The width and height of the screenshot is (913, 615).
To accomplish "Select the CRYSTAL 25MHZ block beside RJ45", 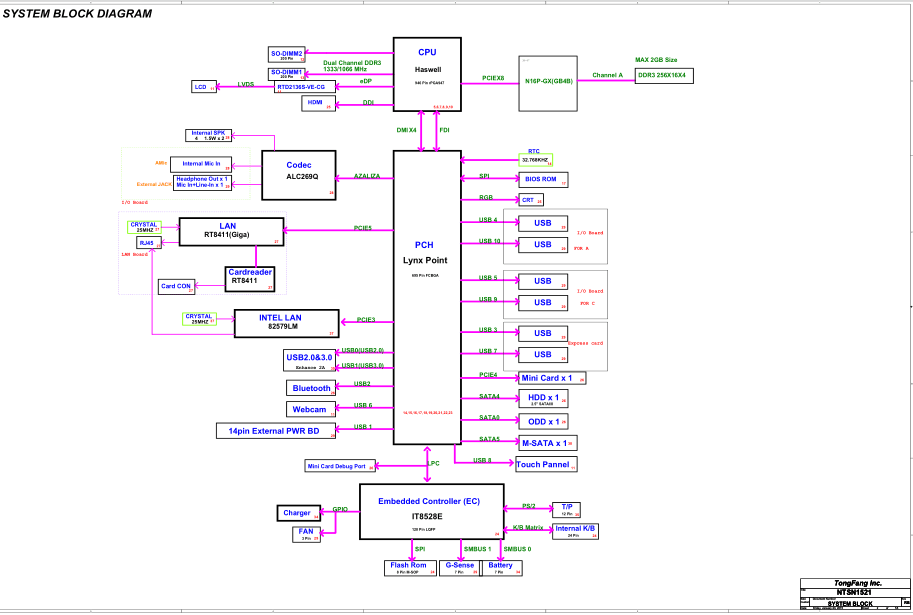I will (x=144, y=228).
